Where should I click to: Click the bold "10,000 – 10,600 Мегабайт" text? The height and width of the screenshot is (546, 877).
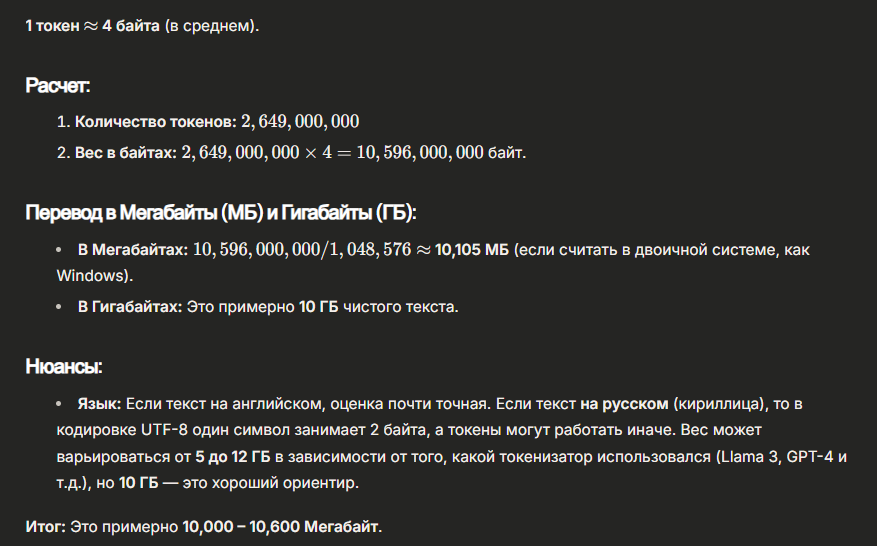pyautogui.click(x=281, y=527)
